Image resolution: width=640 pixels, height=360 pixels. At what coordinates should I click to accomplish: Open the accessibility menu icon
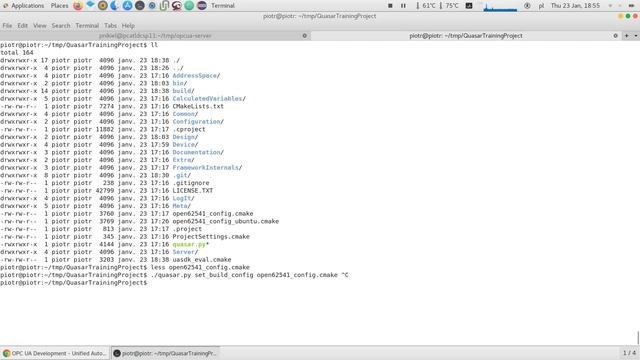point(527,6)
